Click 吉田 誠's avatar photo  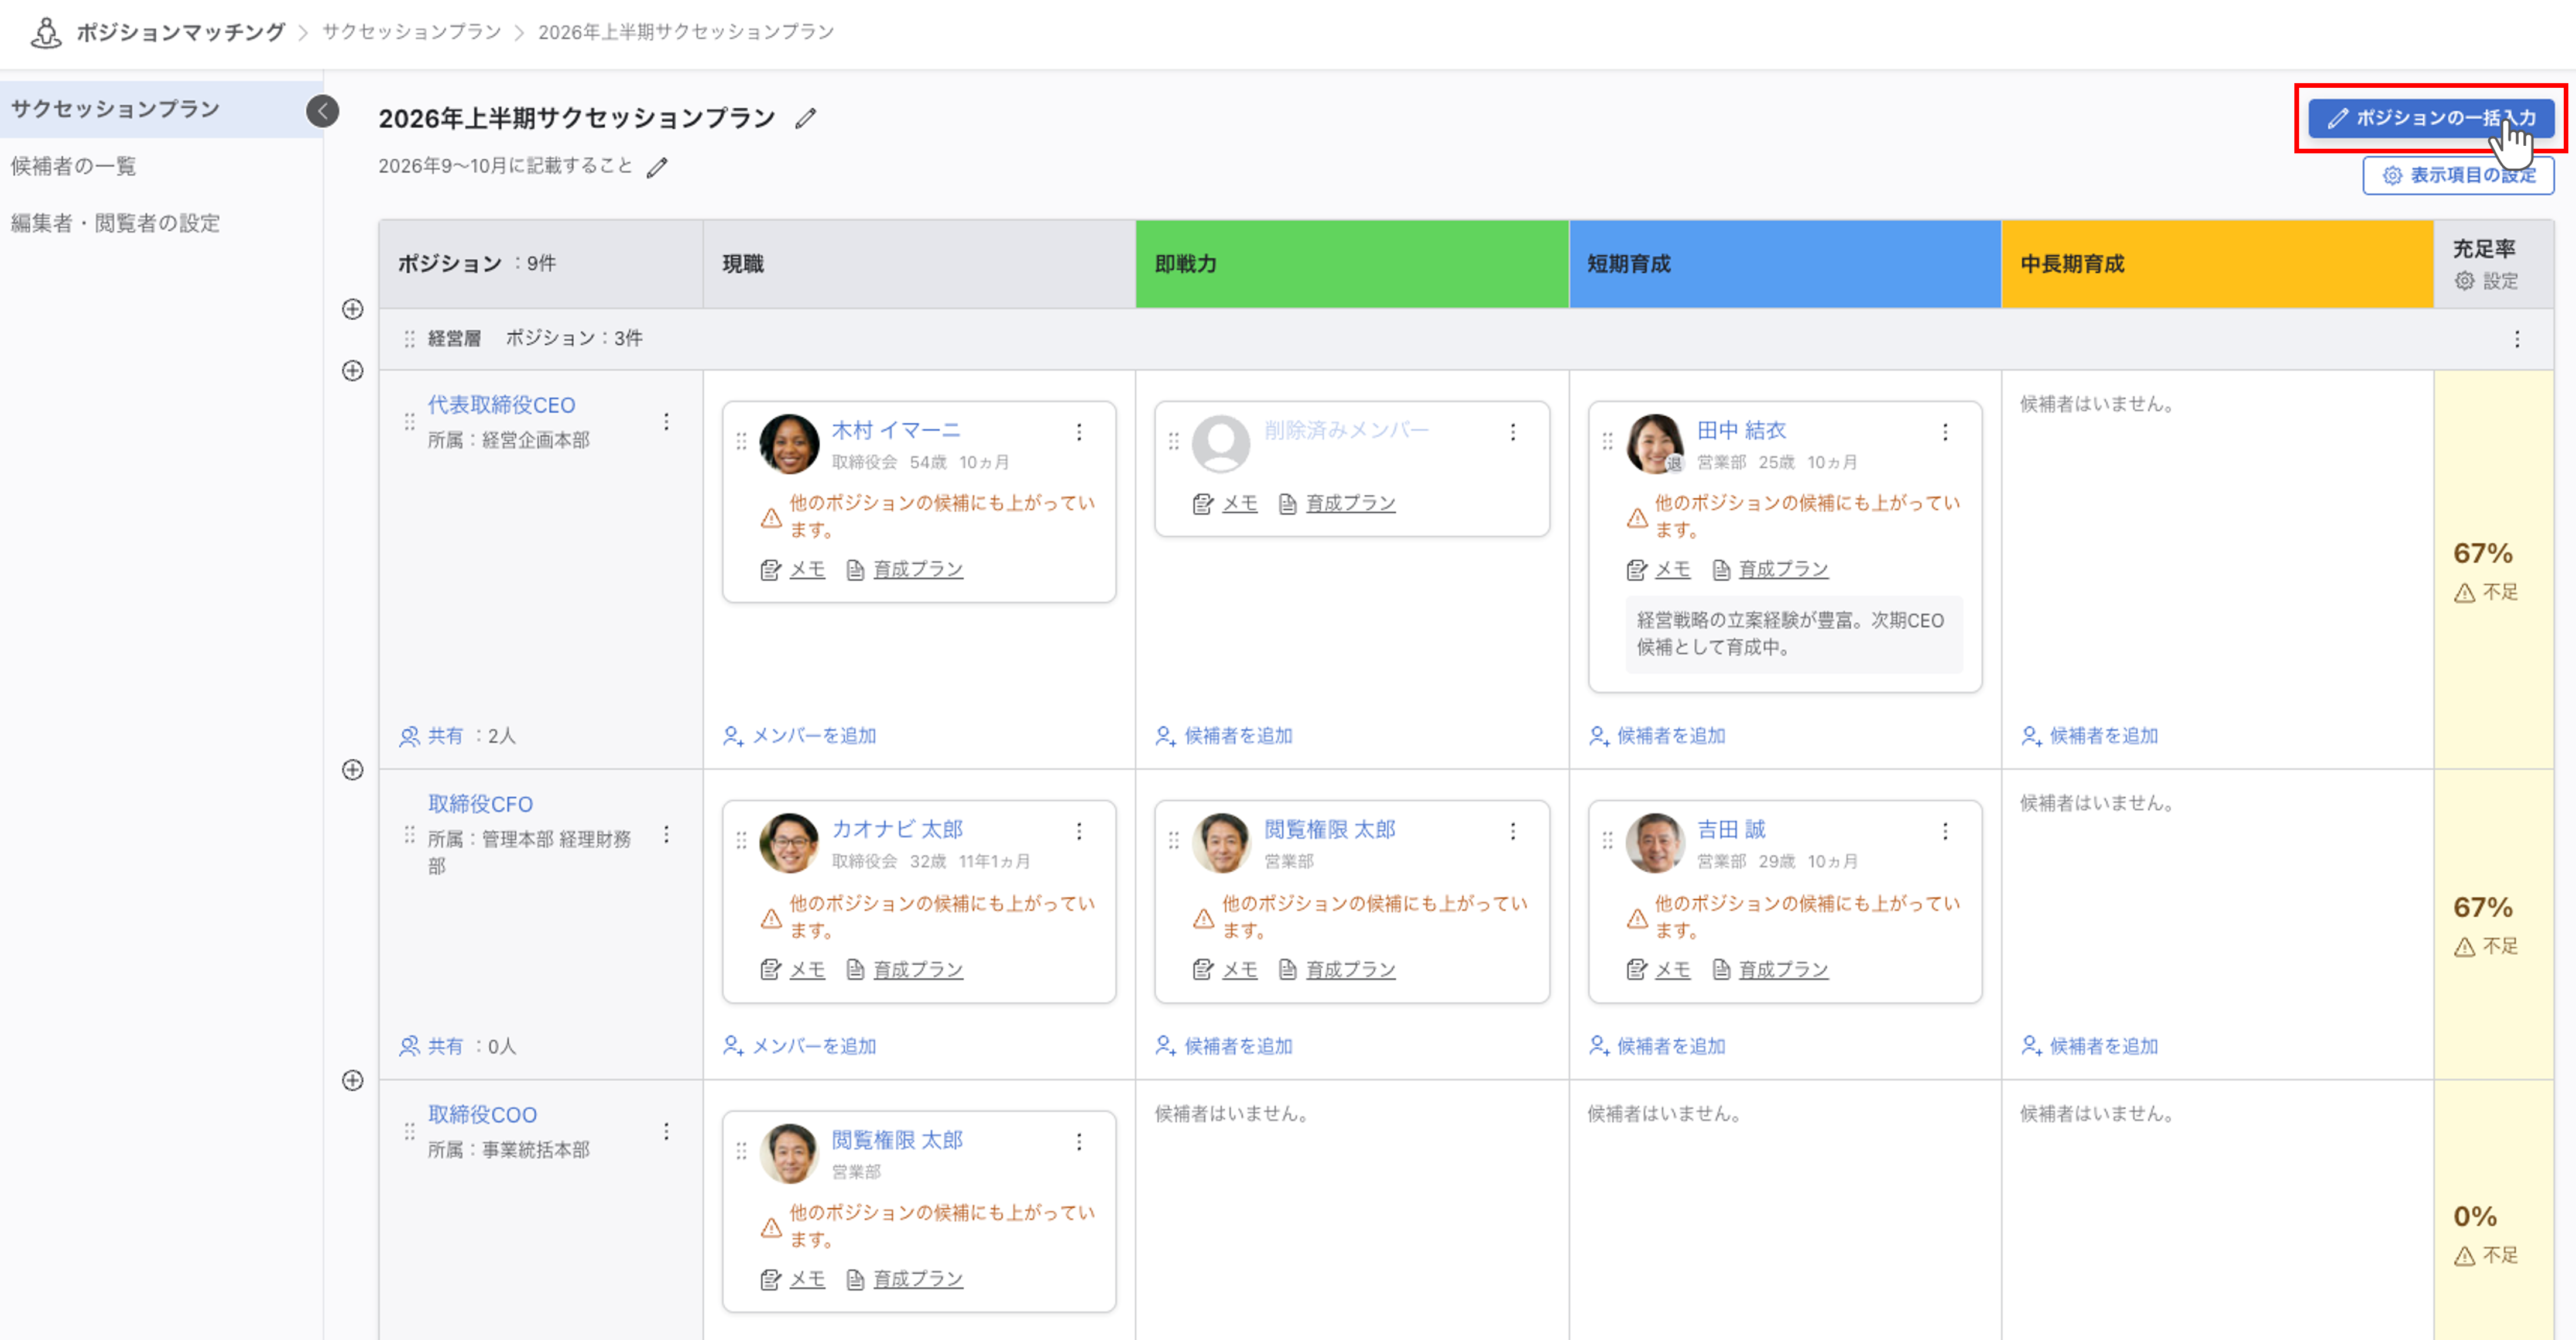pyautogui.click(x=1655, y=842)
